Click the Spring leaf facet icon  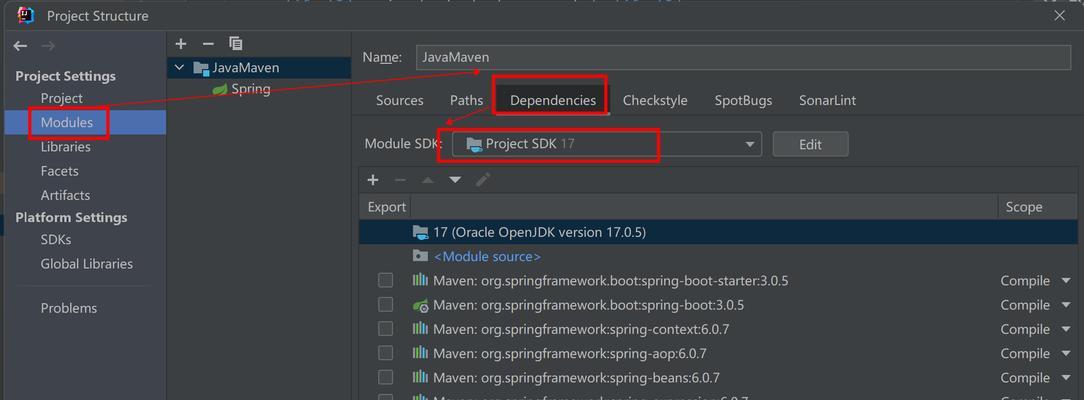(x=220, y=89)
